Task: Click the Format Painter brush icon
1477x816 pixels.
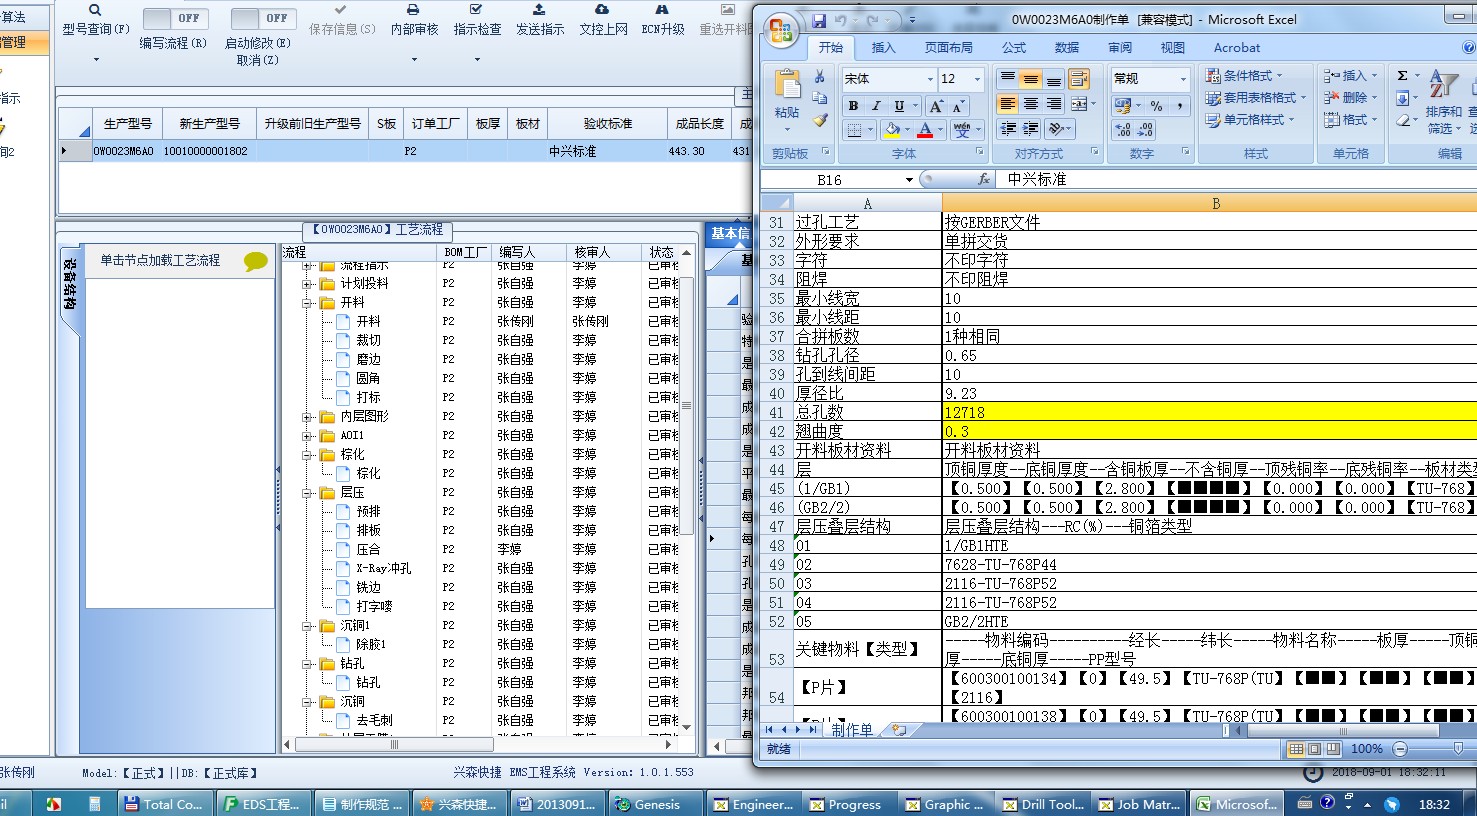Action: point(820,120)
